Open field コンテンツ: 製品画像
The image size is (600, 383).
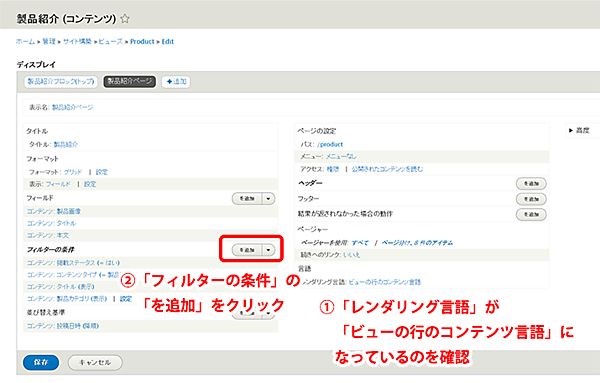pyautogui.click(x=54, y=211)
